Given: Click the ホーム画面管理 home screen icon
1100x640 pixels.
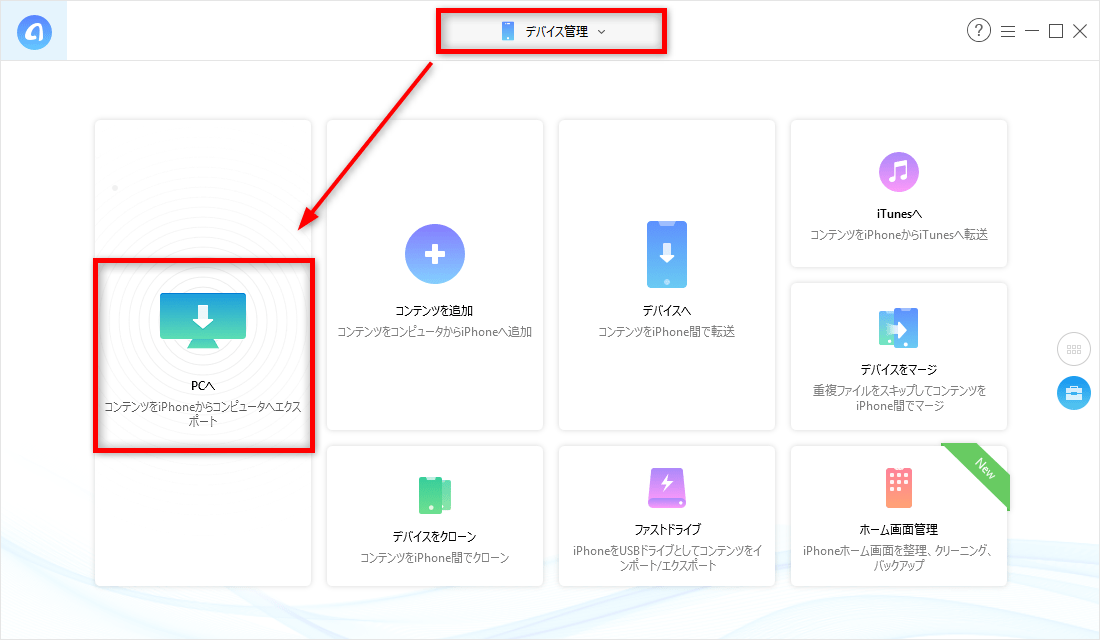Looking at the screenshot, I should [x=898, y=489].
